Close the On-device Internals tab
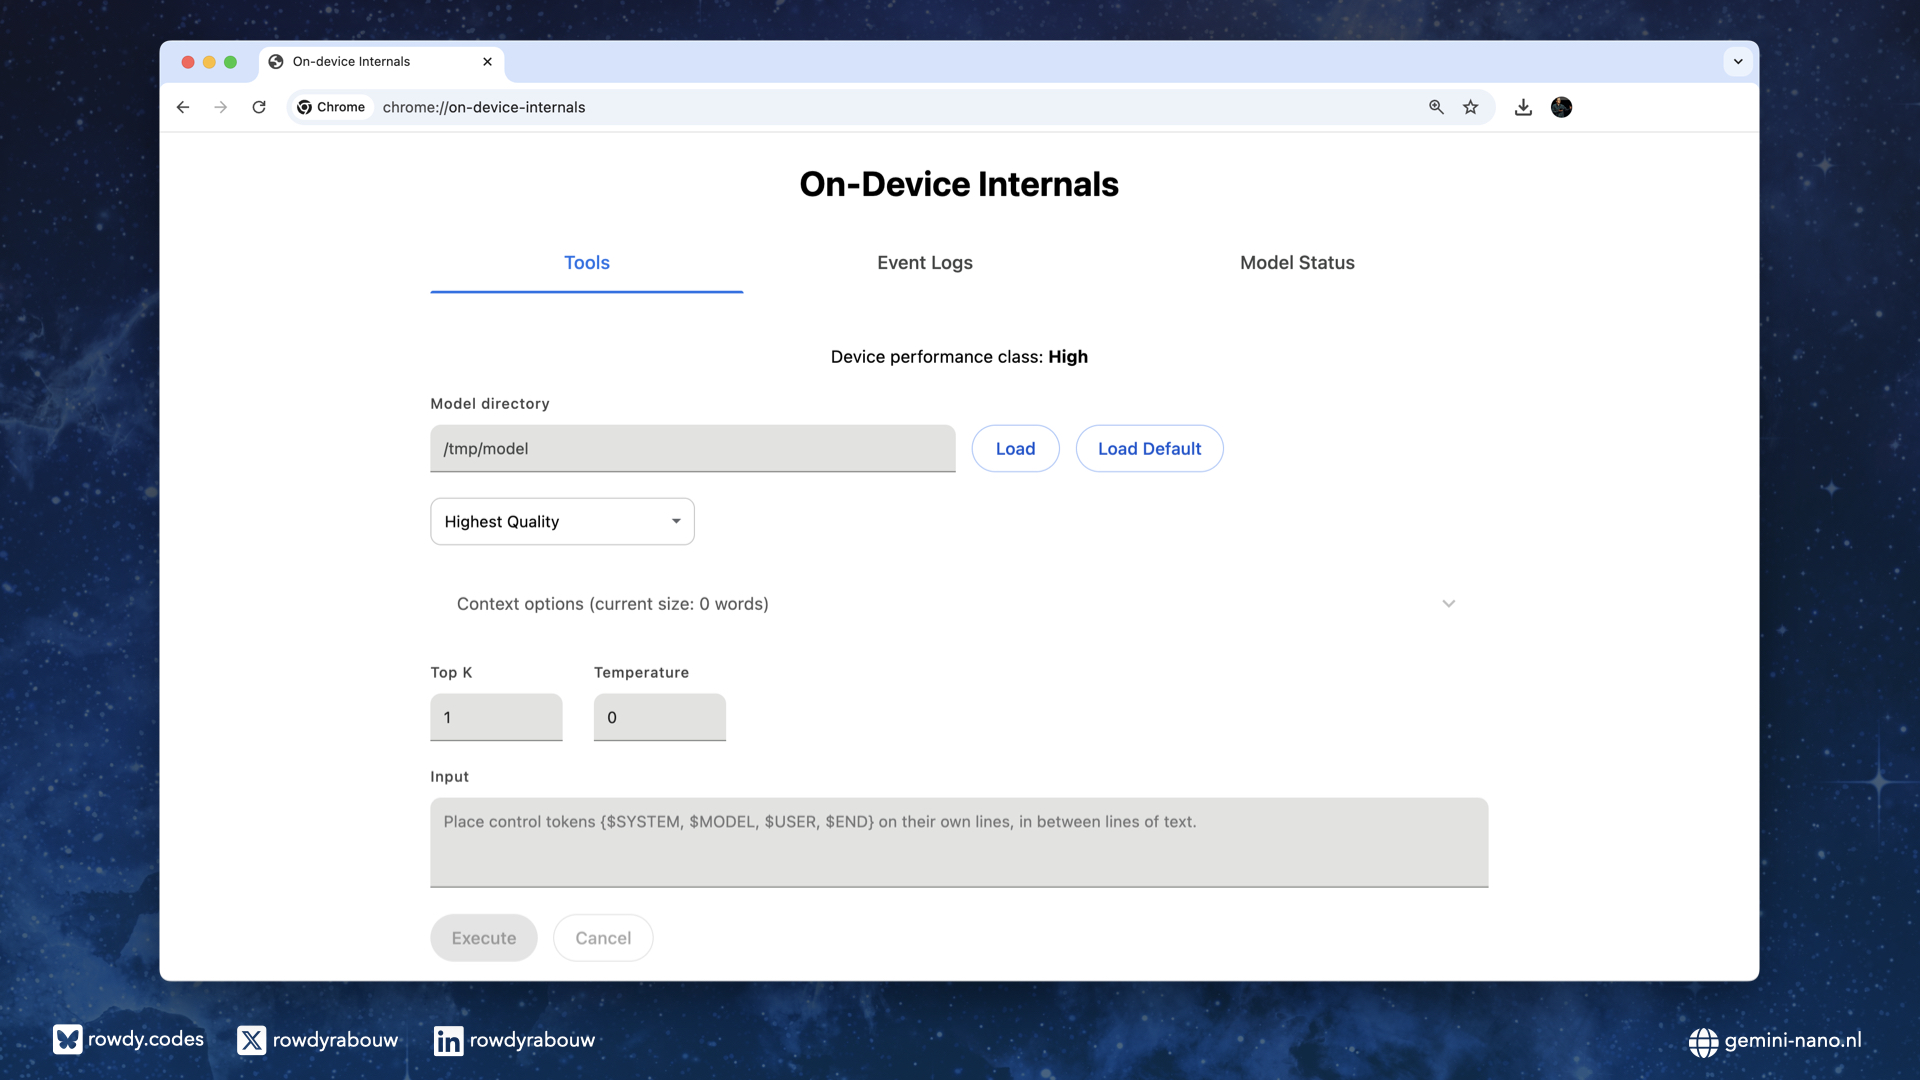 point(487,62)
